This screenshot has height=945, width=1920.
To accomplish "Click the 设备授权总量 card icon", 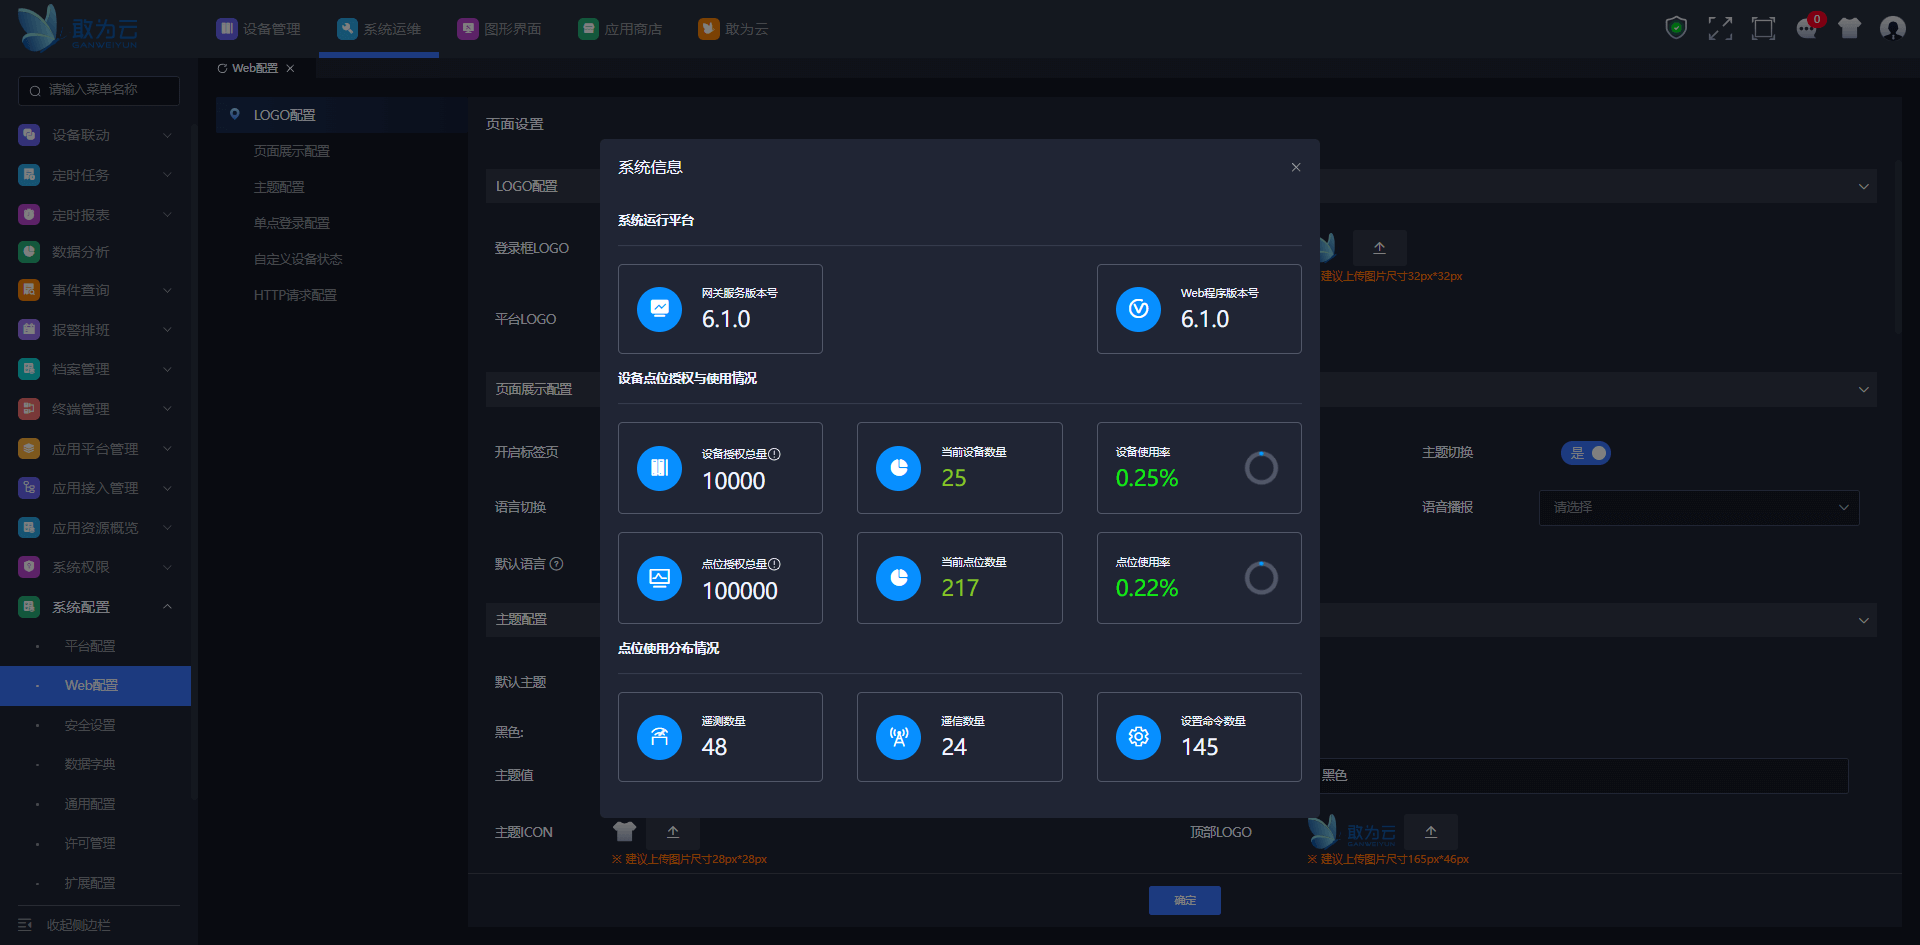I will tap(659, 468).
